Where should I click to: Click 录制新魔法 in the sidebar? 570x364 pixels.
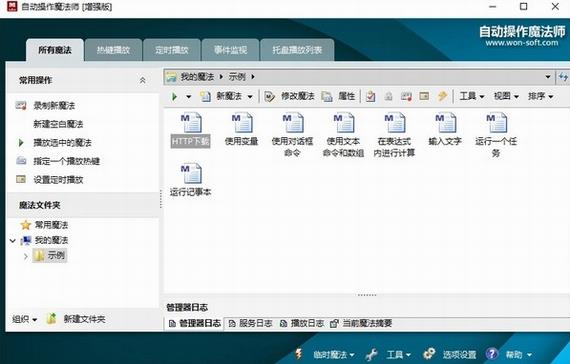pos(54,106)
